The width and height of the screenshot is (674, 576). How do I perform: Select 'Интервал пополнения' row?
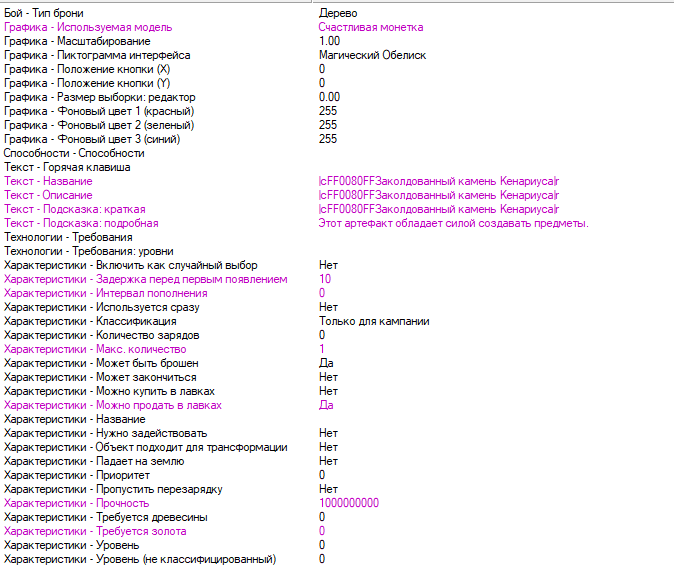coord(106,294)
